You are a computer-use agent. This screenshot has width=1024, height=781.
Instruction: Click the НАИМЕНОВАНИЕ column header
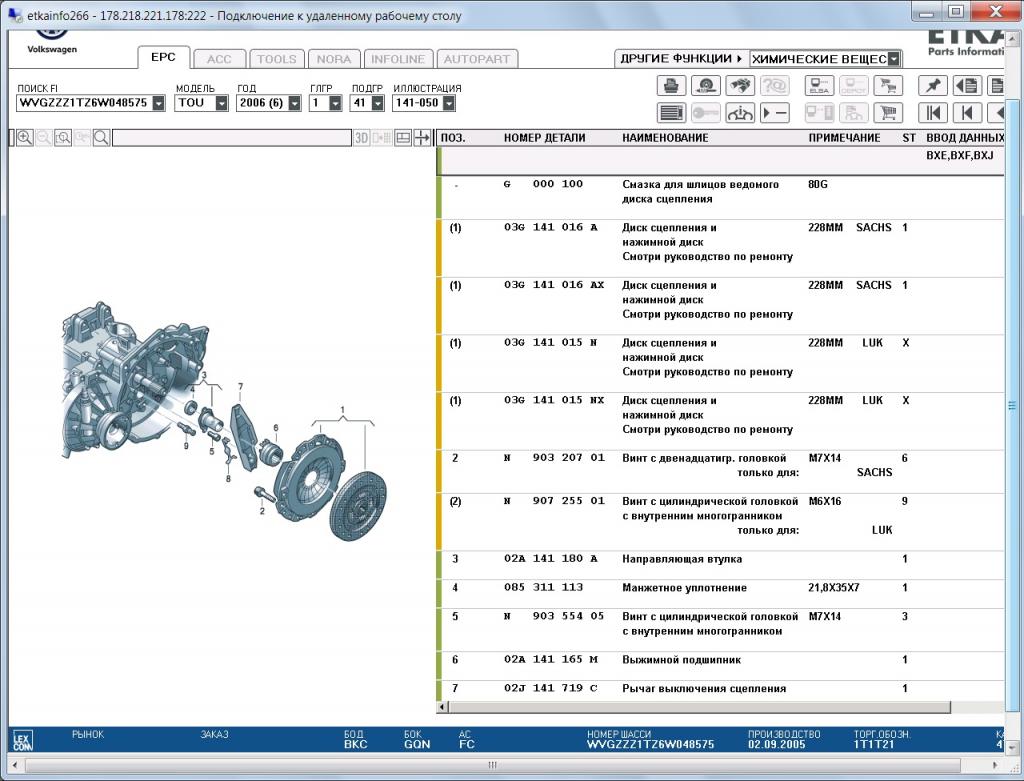[x=665, y=138]
